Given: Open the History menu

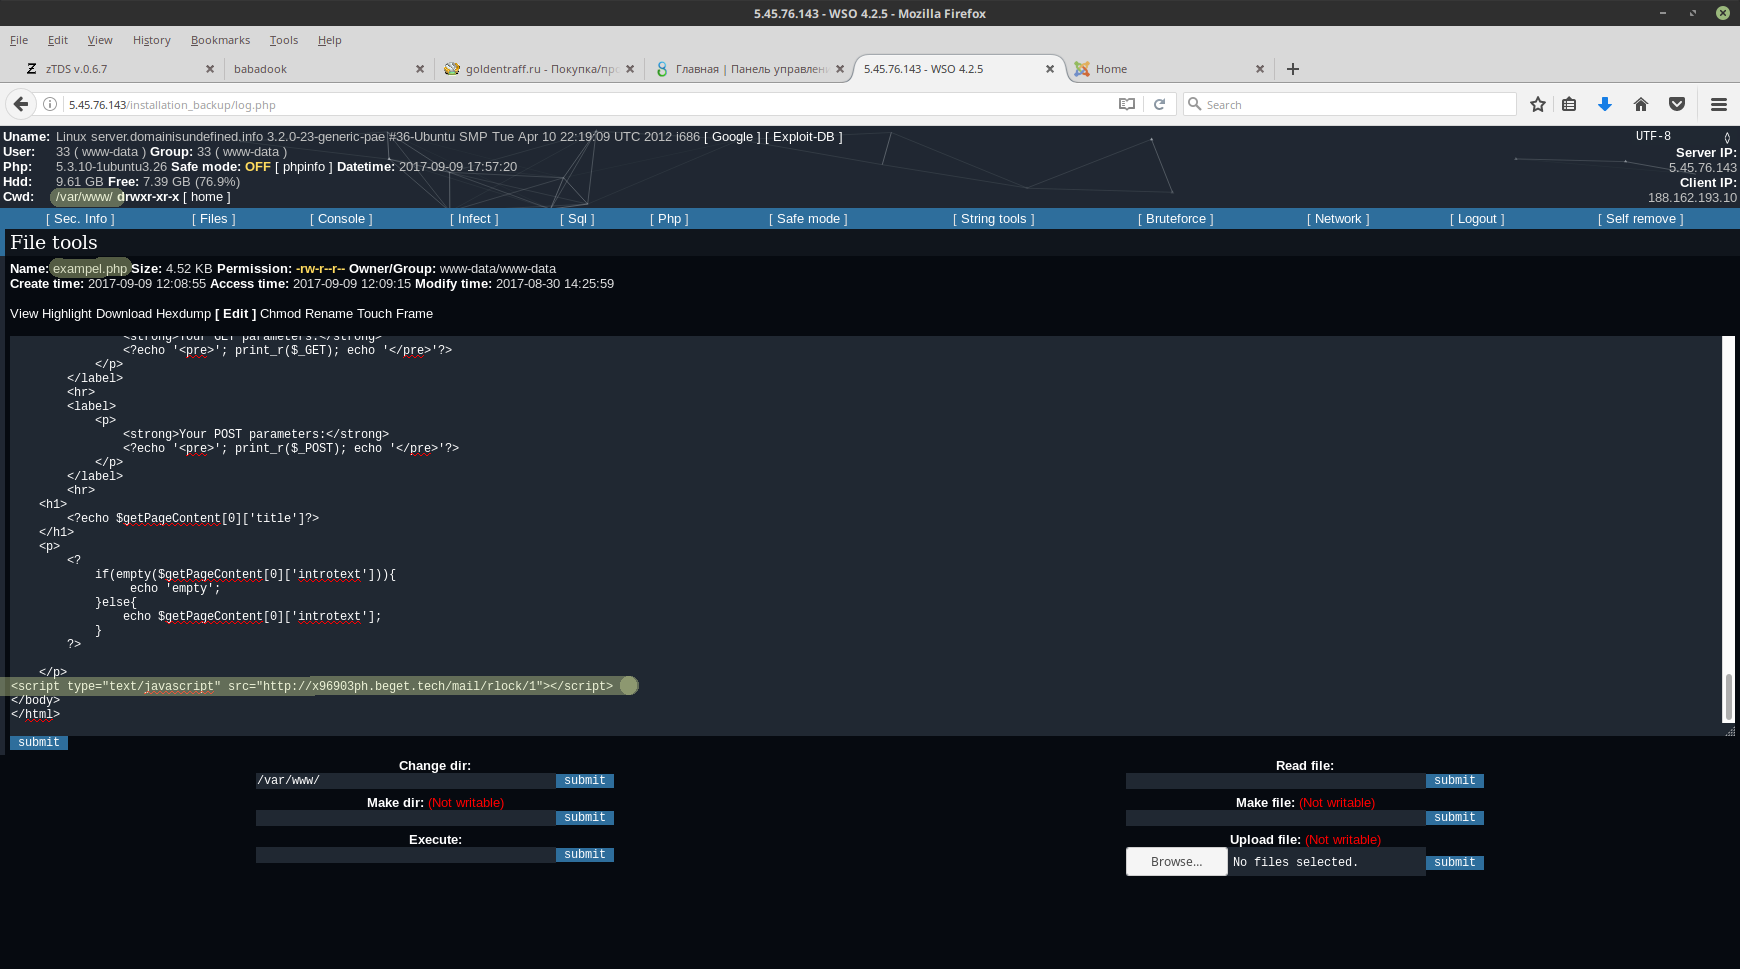Looking at the screenshot, I should coord(152,40).
